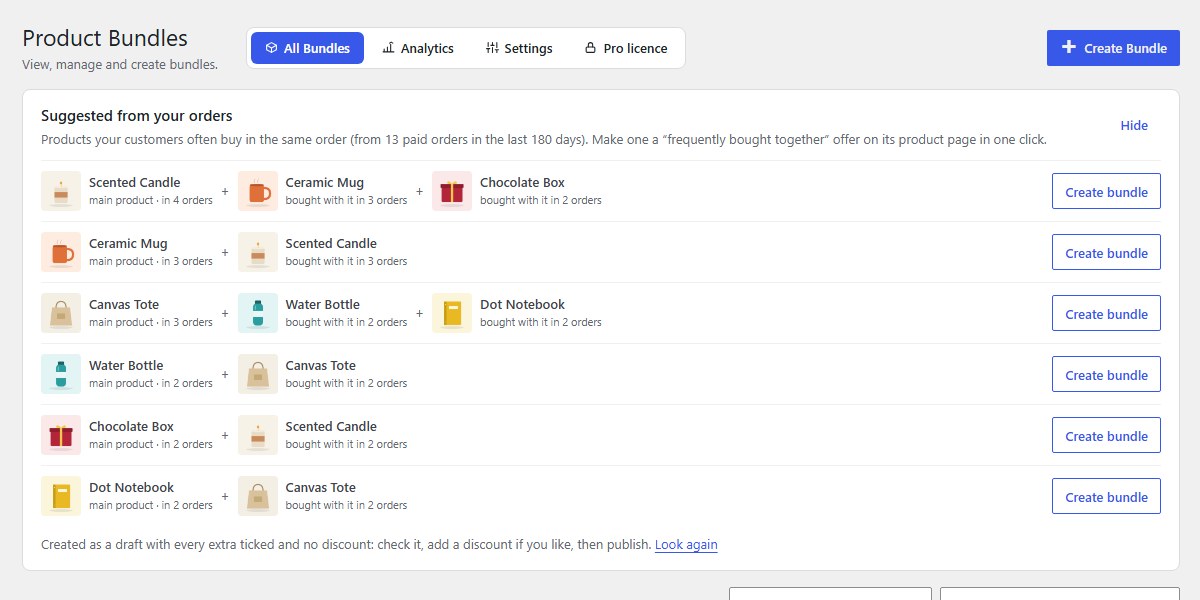Image resolution: width=1200 pixels, height=600 pixels.
Task: Switch to the All Bundles tab
Action: pos(308,48)
